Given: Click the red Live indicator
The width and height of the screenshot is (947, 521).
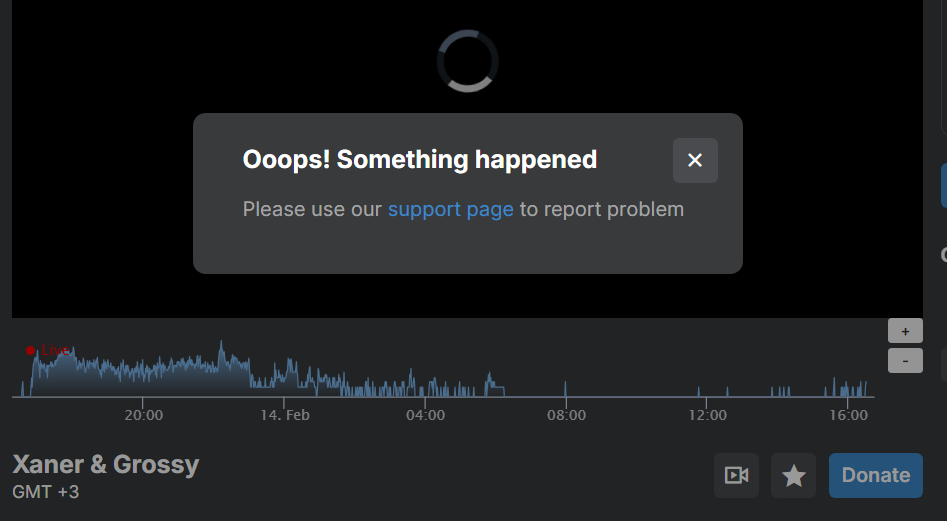Looking at the screenshot, I should point(48,350).
